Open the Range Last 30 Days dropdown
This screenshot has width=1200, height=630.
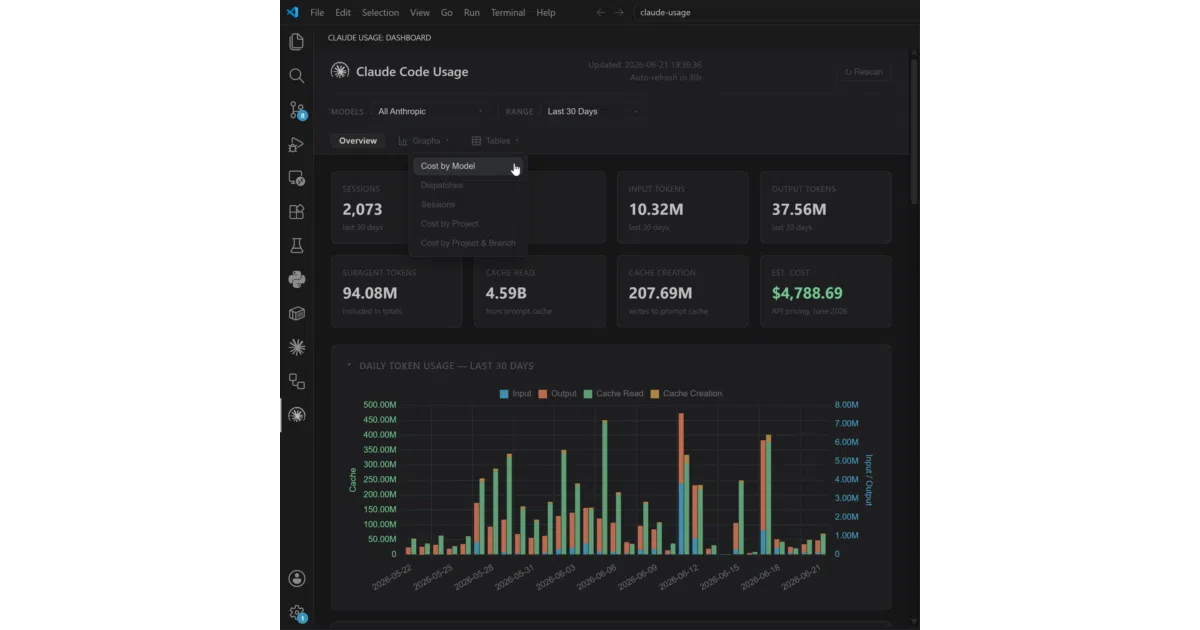point(592,112)
